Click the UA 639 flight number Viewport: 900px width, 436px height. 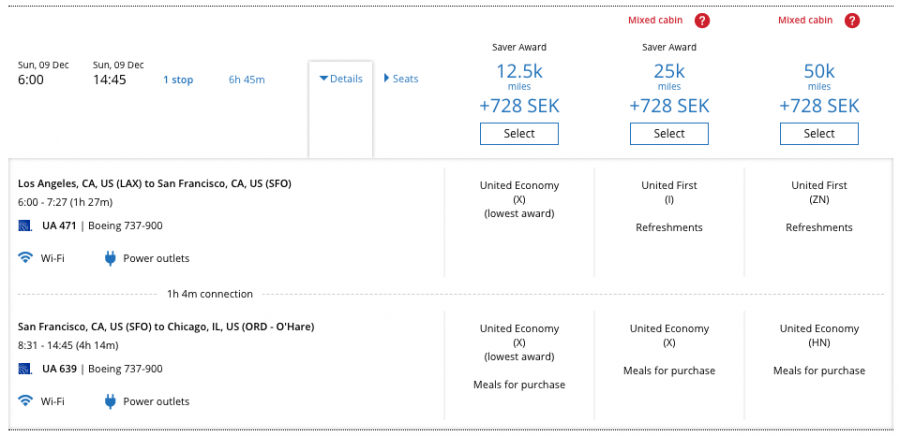(59, 369)
